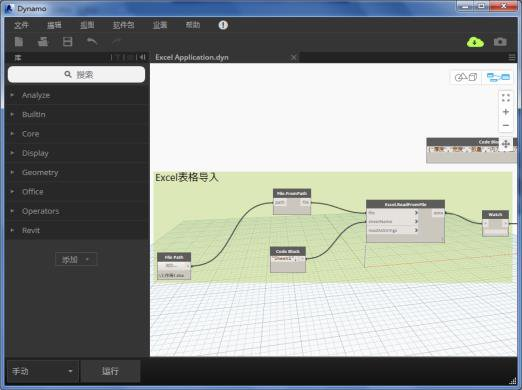Click the Open file toolbar icon
This screenshot has width=522, height=390.
(x=43, y=42)
